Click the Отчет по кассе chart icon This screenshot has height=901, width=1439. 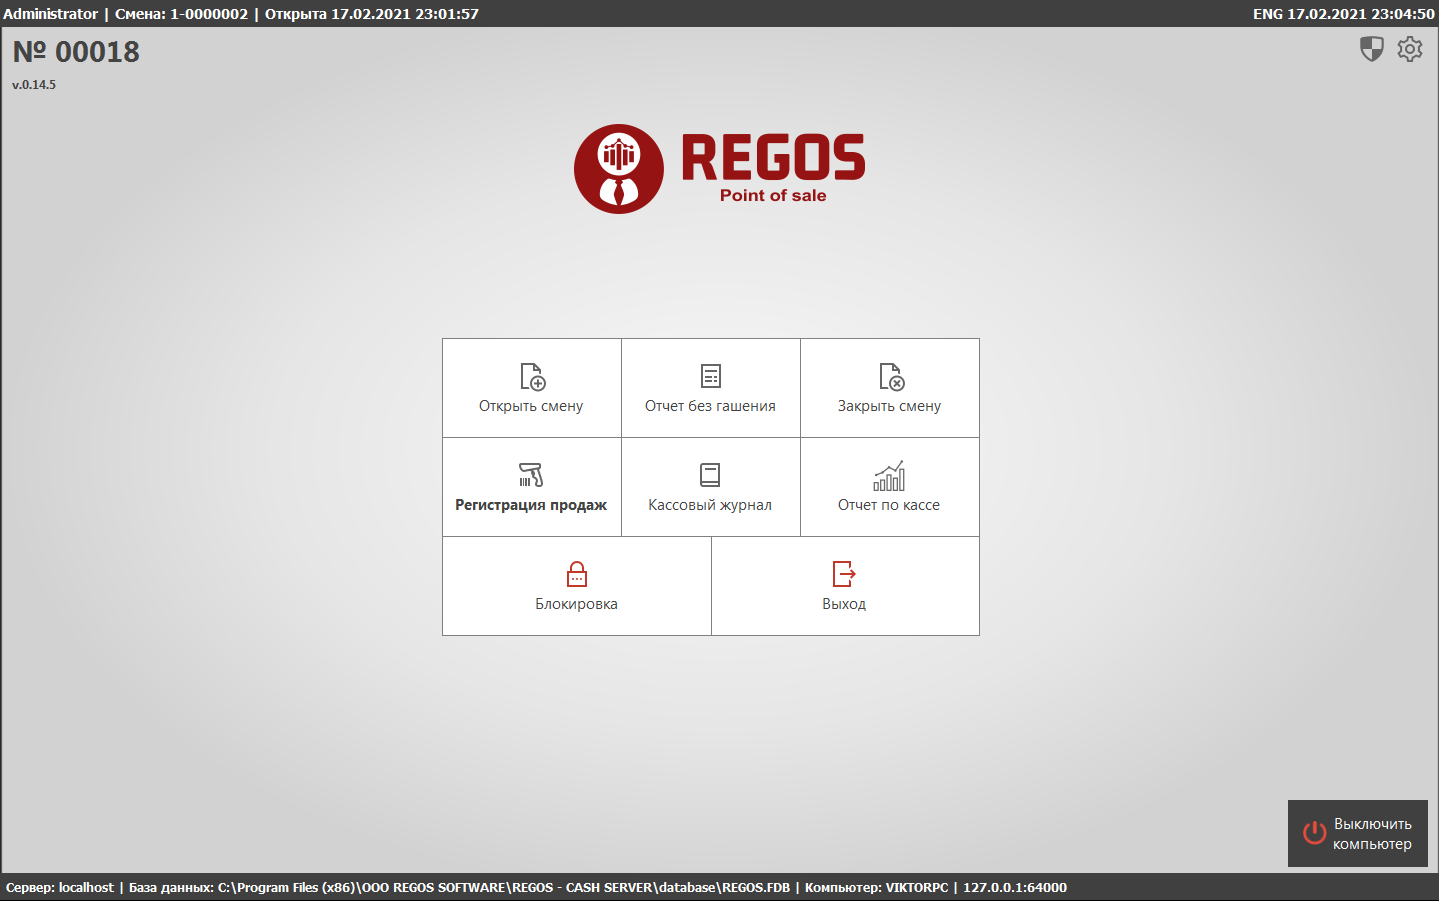[x=889, y=476]
